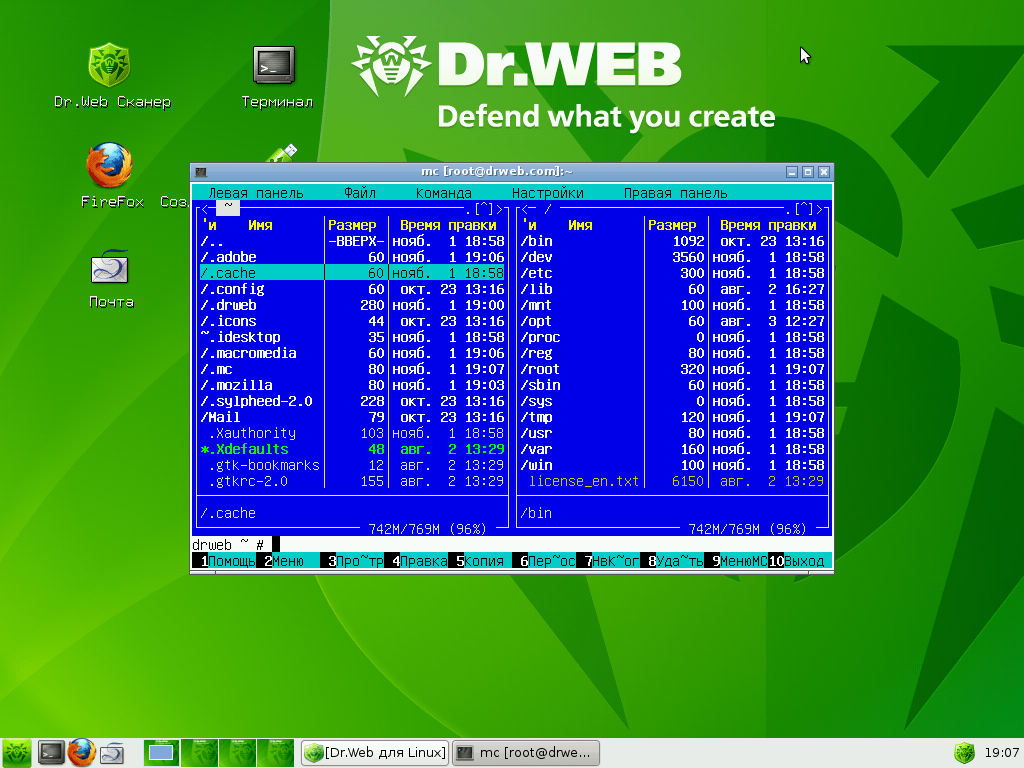The width and height of the screenshot is (1024, 768).
Task: Select /dev in the right panel
Action: pyautogui.click(x=672, y=257)
